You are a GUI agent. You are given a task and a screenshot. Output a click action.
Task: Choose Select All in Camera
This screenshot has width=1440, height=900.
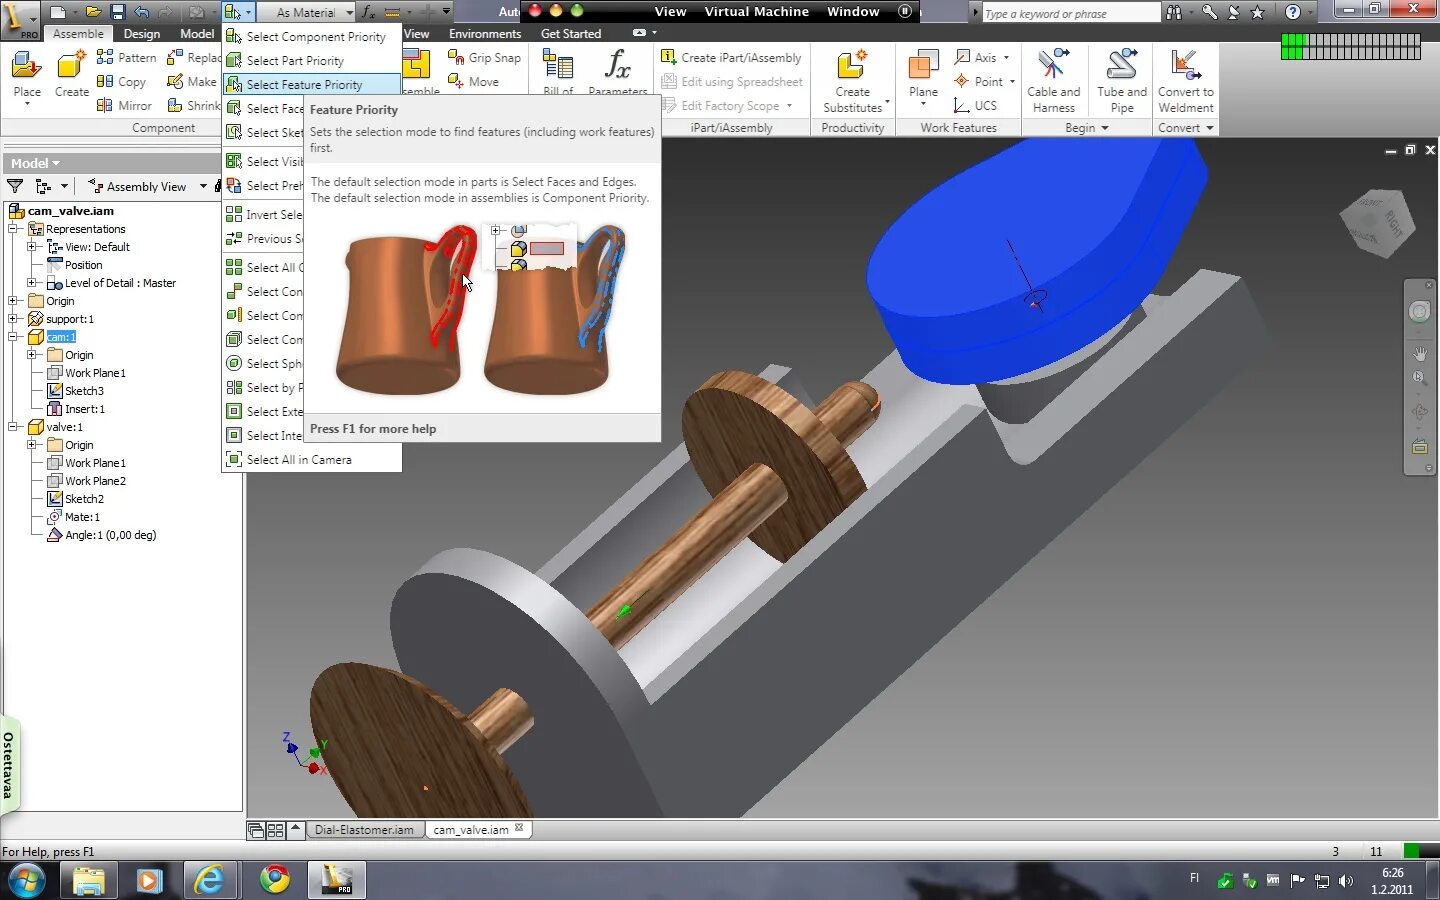tap(312, 459)
